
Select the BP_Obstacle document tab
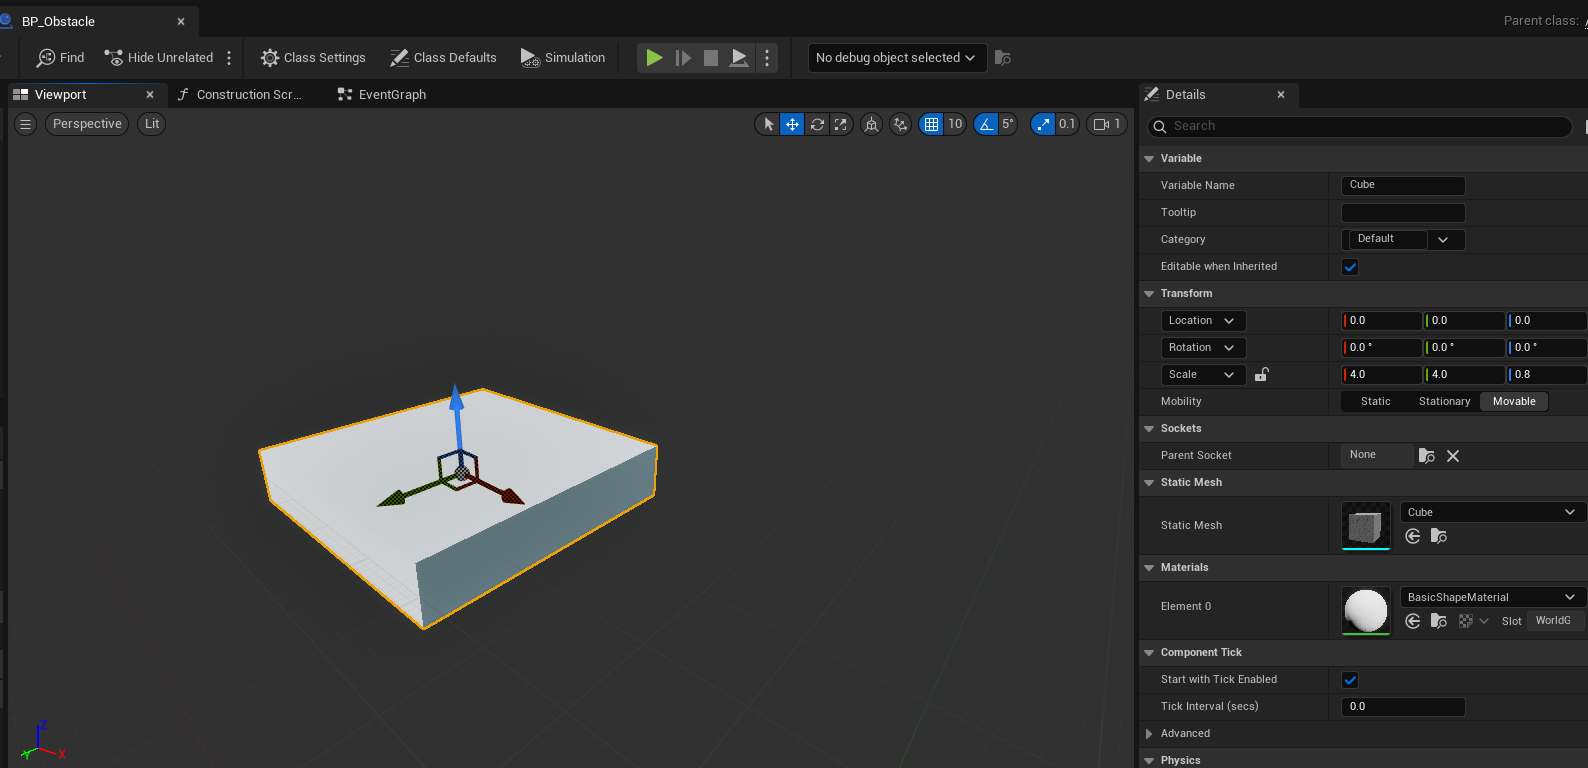(58, 21)
